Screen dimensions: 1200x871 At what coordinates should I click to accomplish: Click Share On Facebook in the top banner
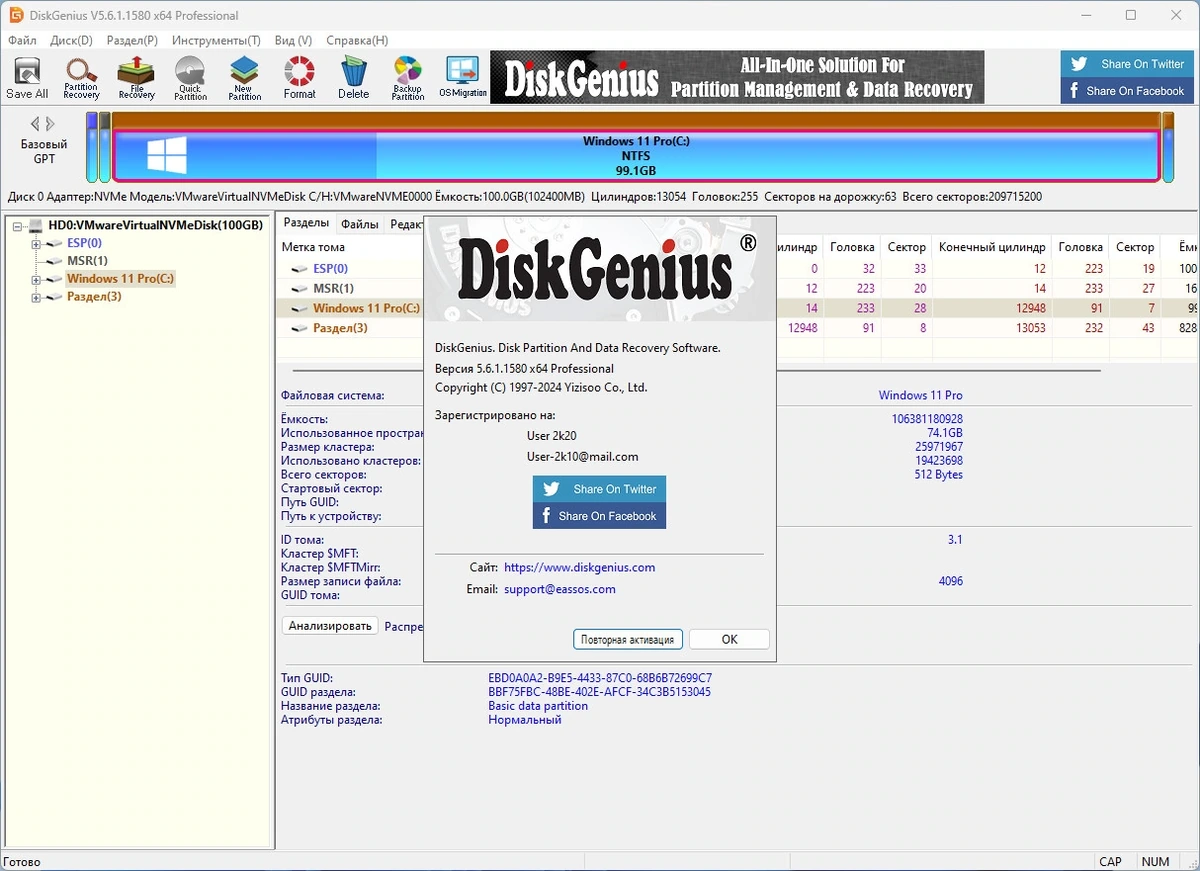[1126, 91]
